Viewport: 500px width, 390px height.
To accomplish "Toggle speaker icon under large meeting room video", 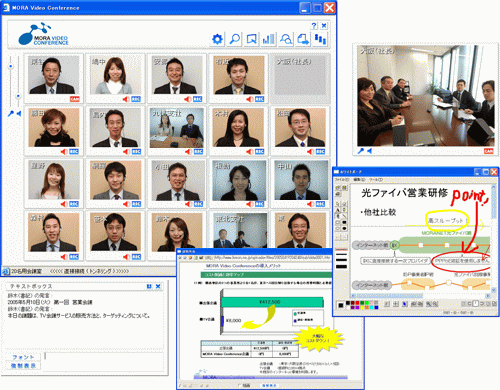I will pyautogui.click(x=370, y=151).
